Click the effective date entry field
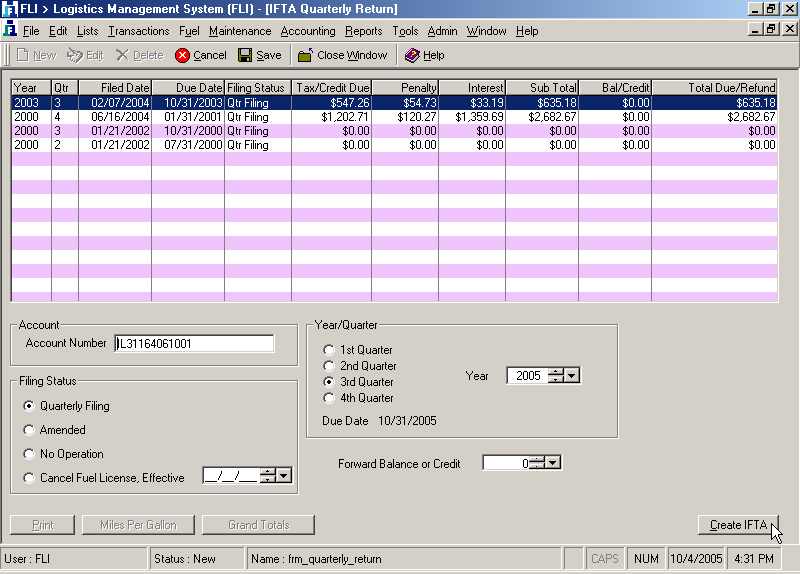Image resolution: width=800 pixels, height=574 pixels. pos(231,477)
